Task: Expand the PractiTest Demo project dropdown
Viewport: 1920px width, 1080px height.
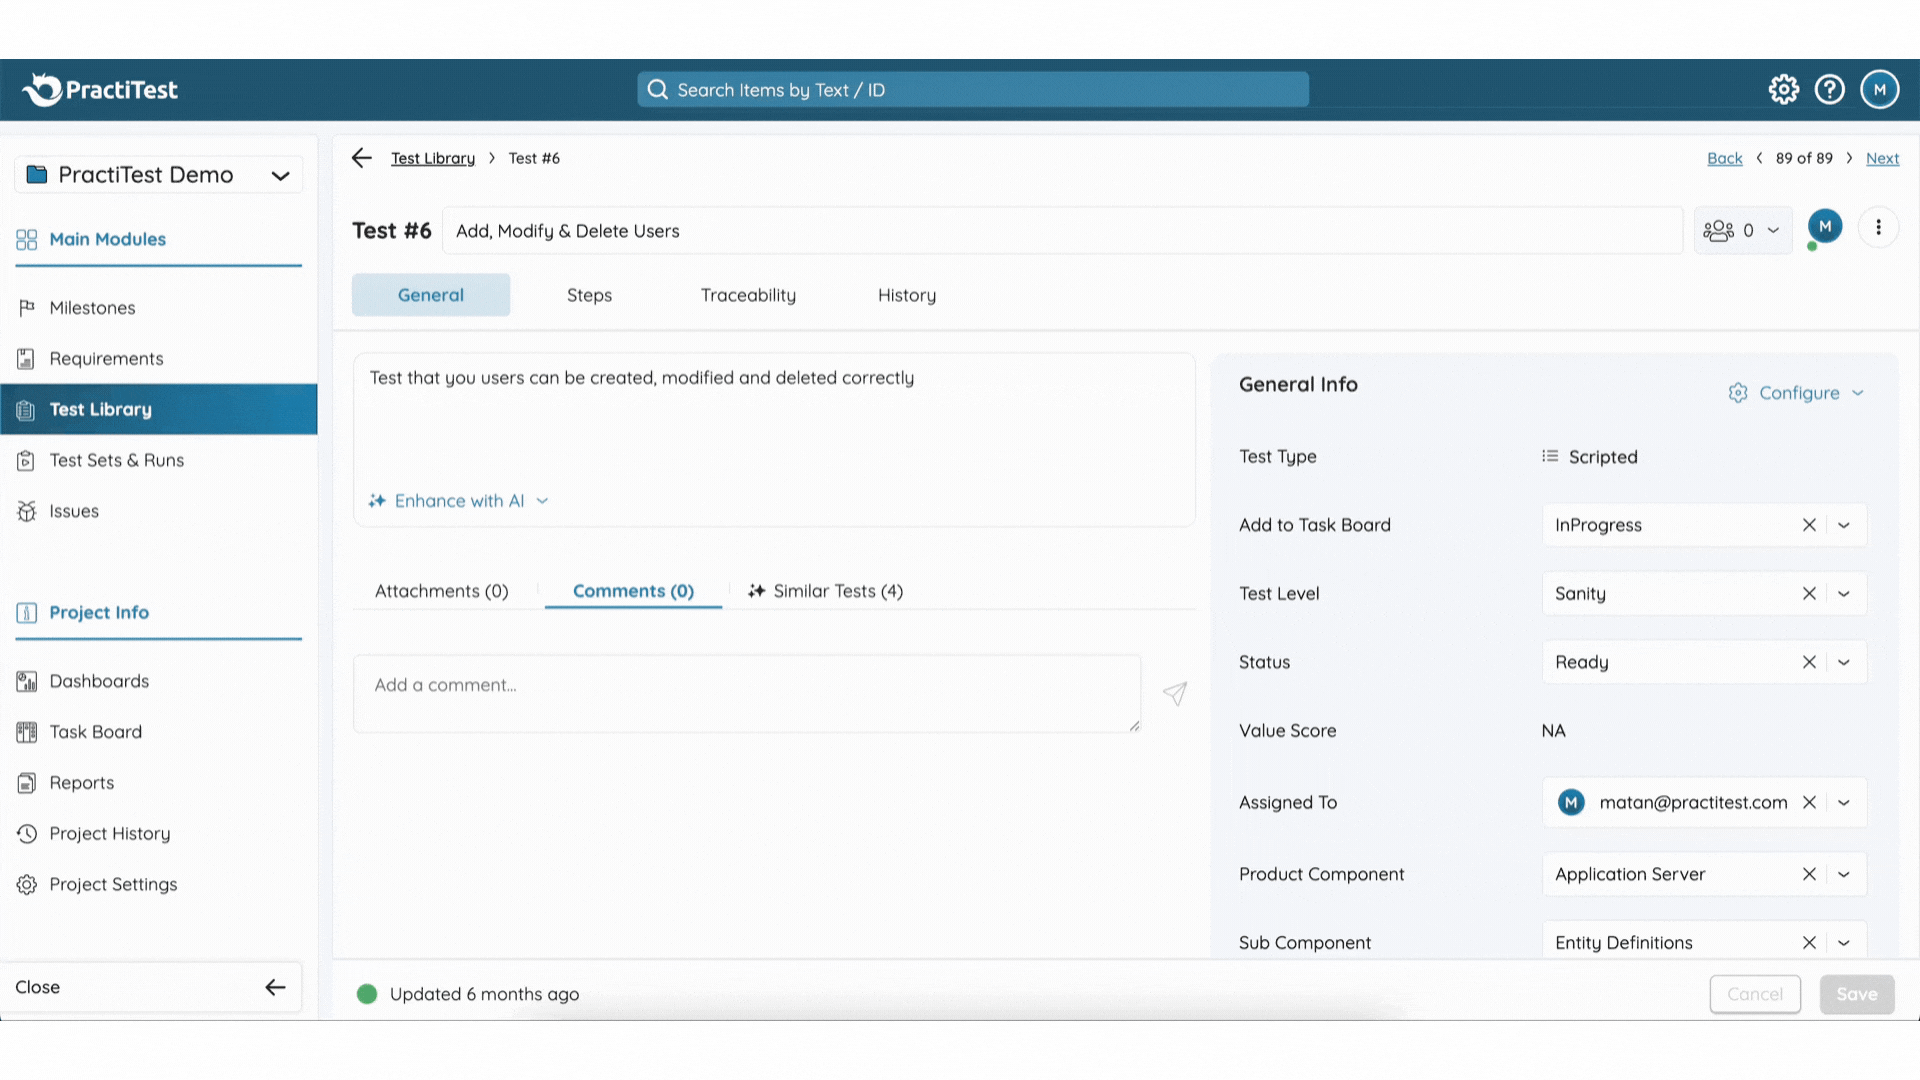Action: (280, 176)
